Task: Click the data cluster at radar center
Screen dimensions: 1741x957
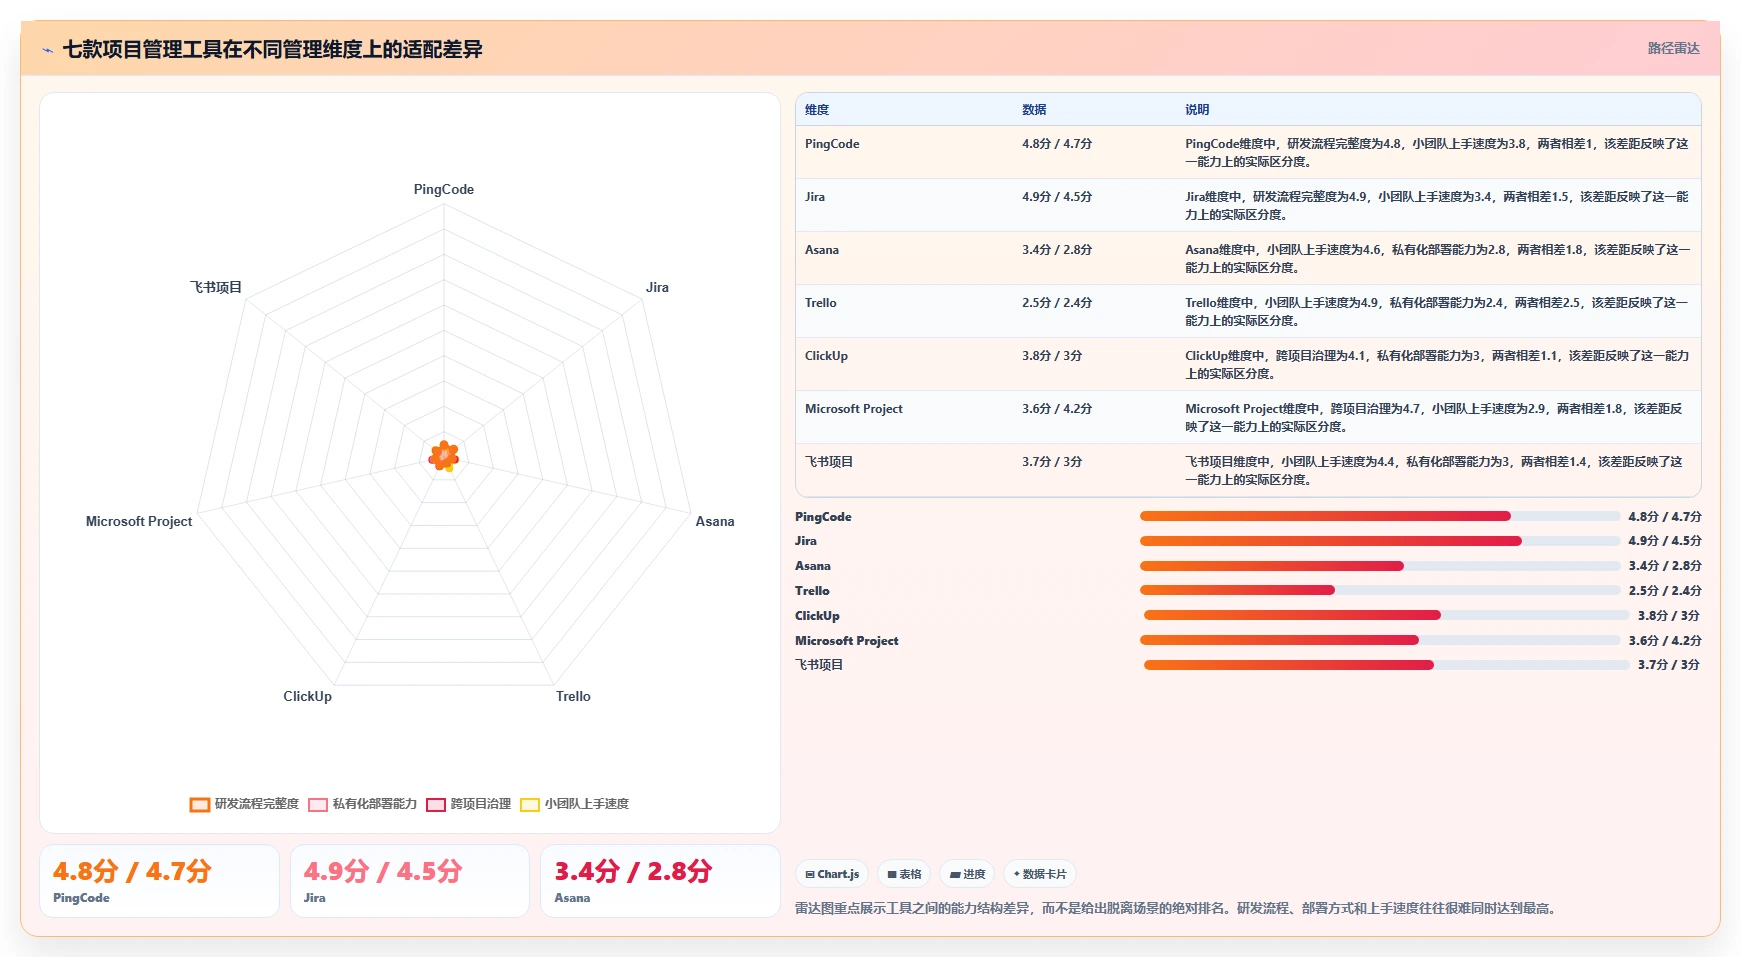Action: pyautogui.click(x=444, y=456)
